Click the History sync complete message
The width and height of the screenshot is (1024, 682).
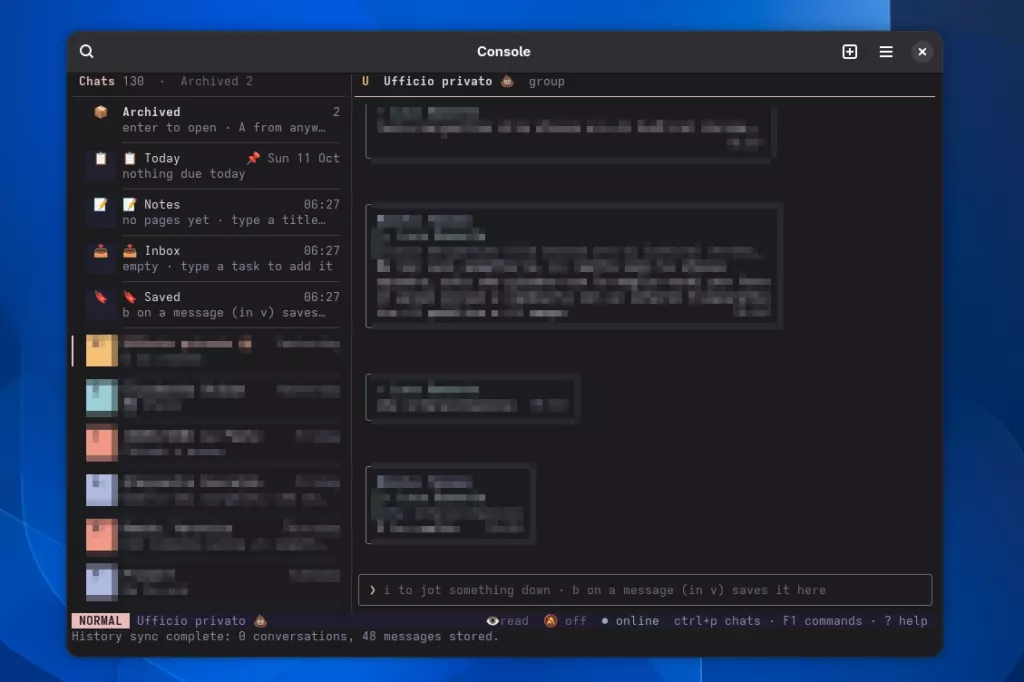[x=285, y=636]
